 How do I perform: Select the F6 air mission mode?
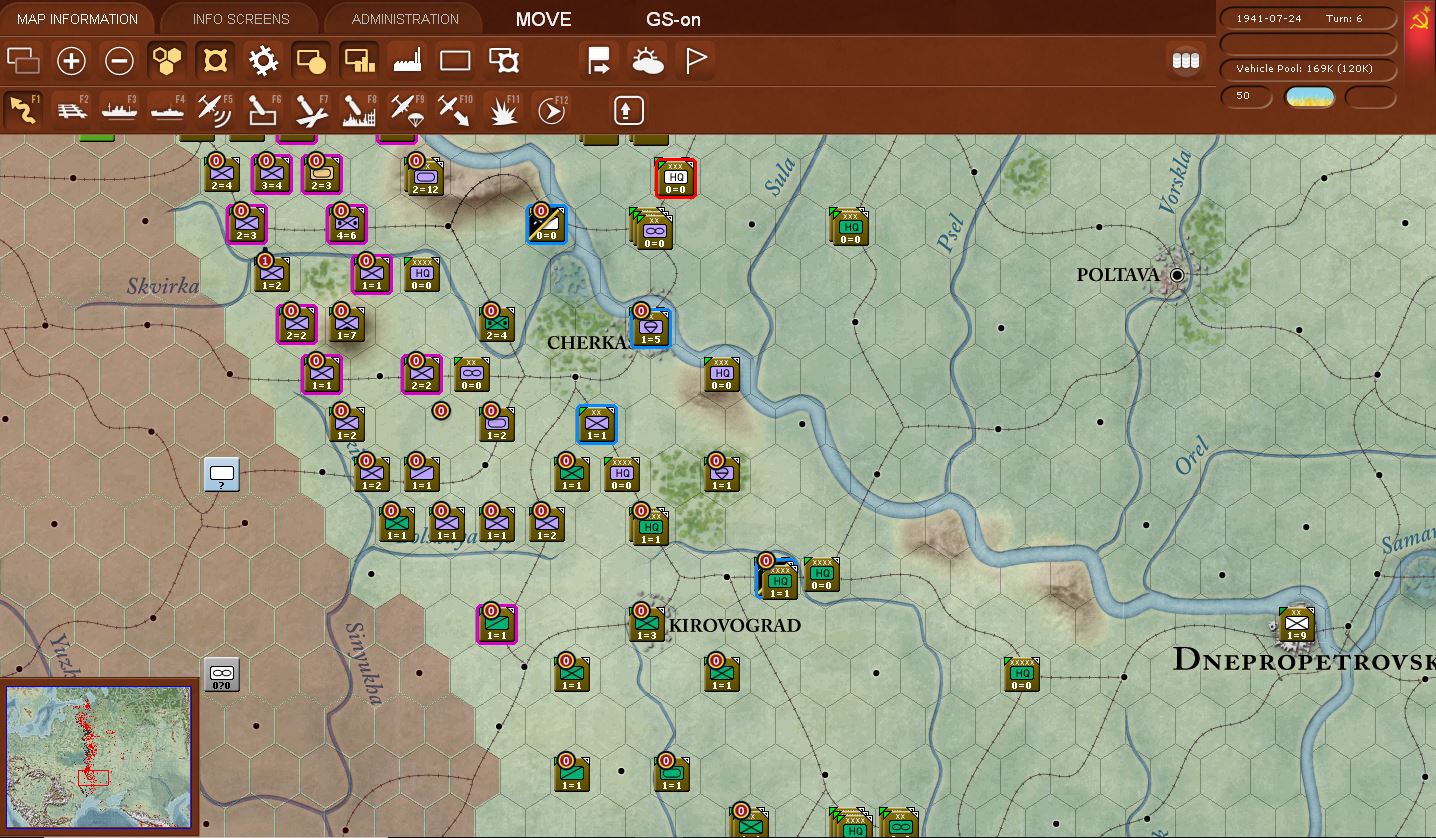[x=263, y=109]
